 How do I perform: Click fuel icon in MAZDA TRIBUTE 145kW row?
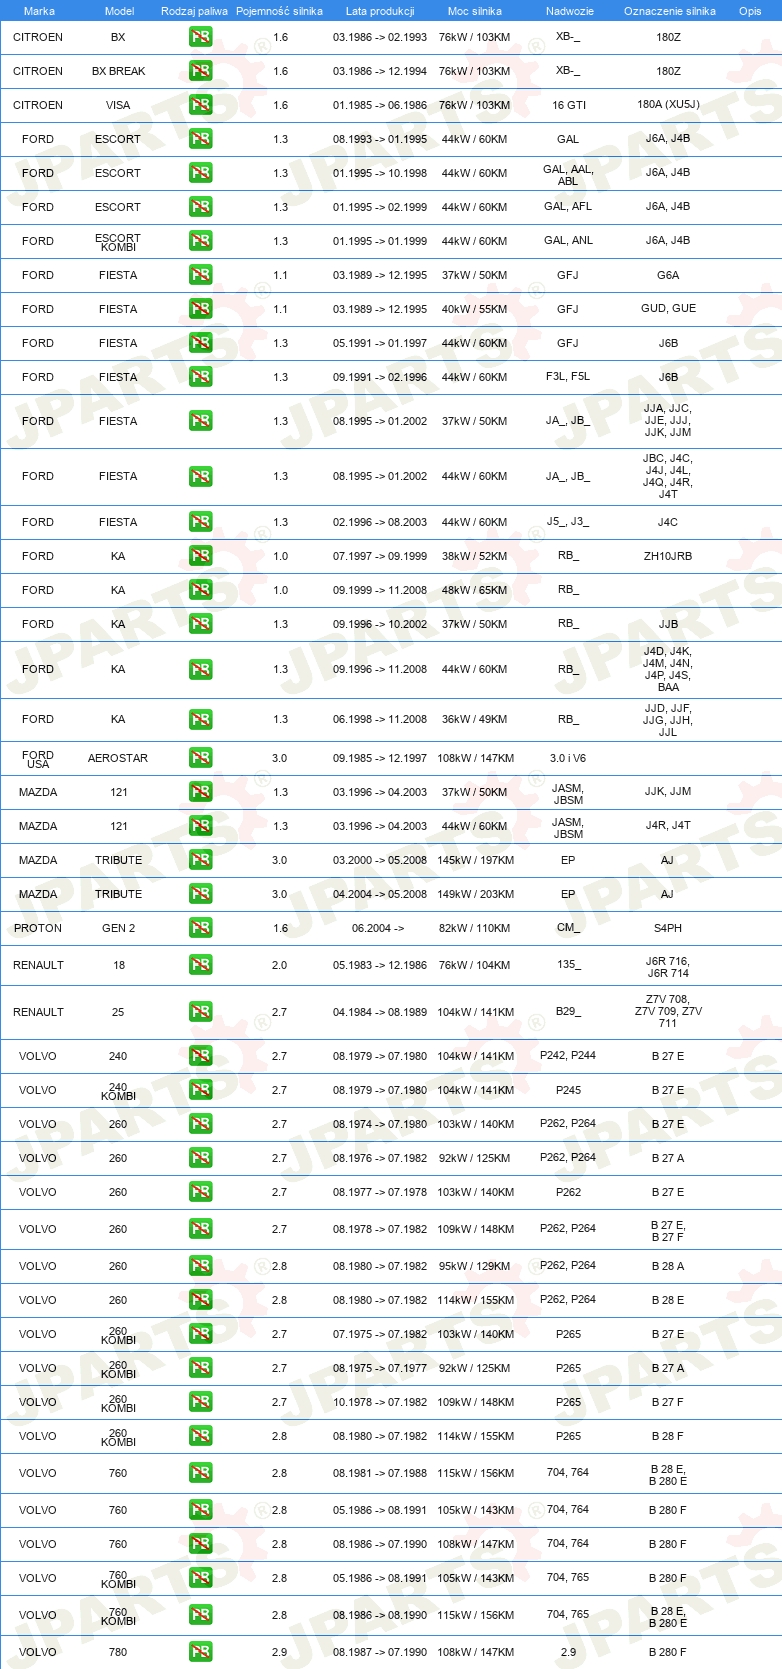(x=200, y=860)
